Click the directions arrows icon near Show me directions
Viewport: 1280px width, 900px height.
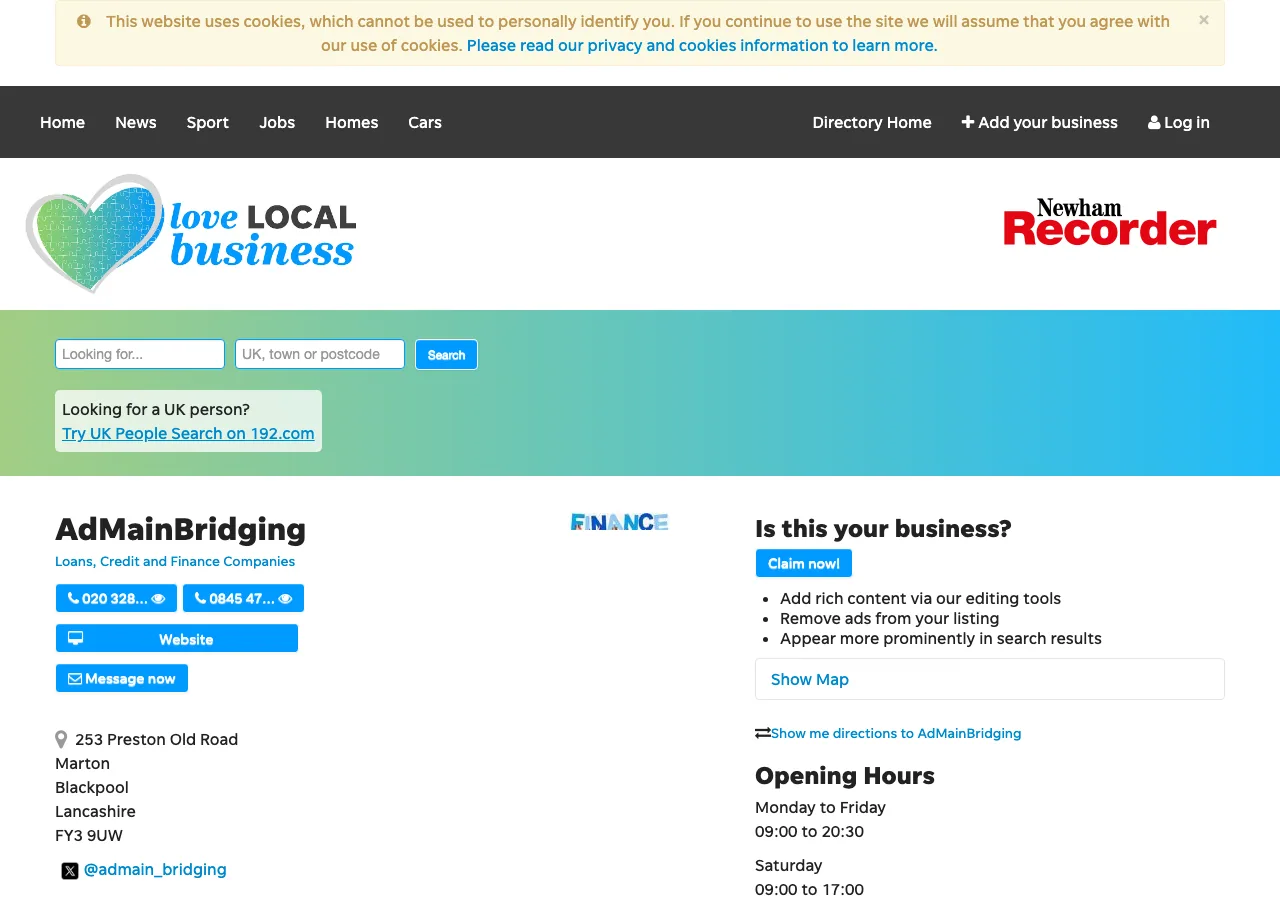pos(762,733)
